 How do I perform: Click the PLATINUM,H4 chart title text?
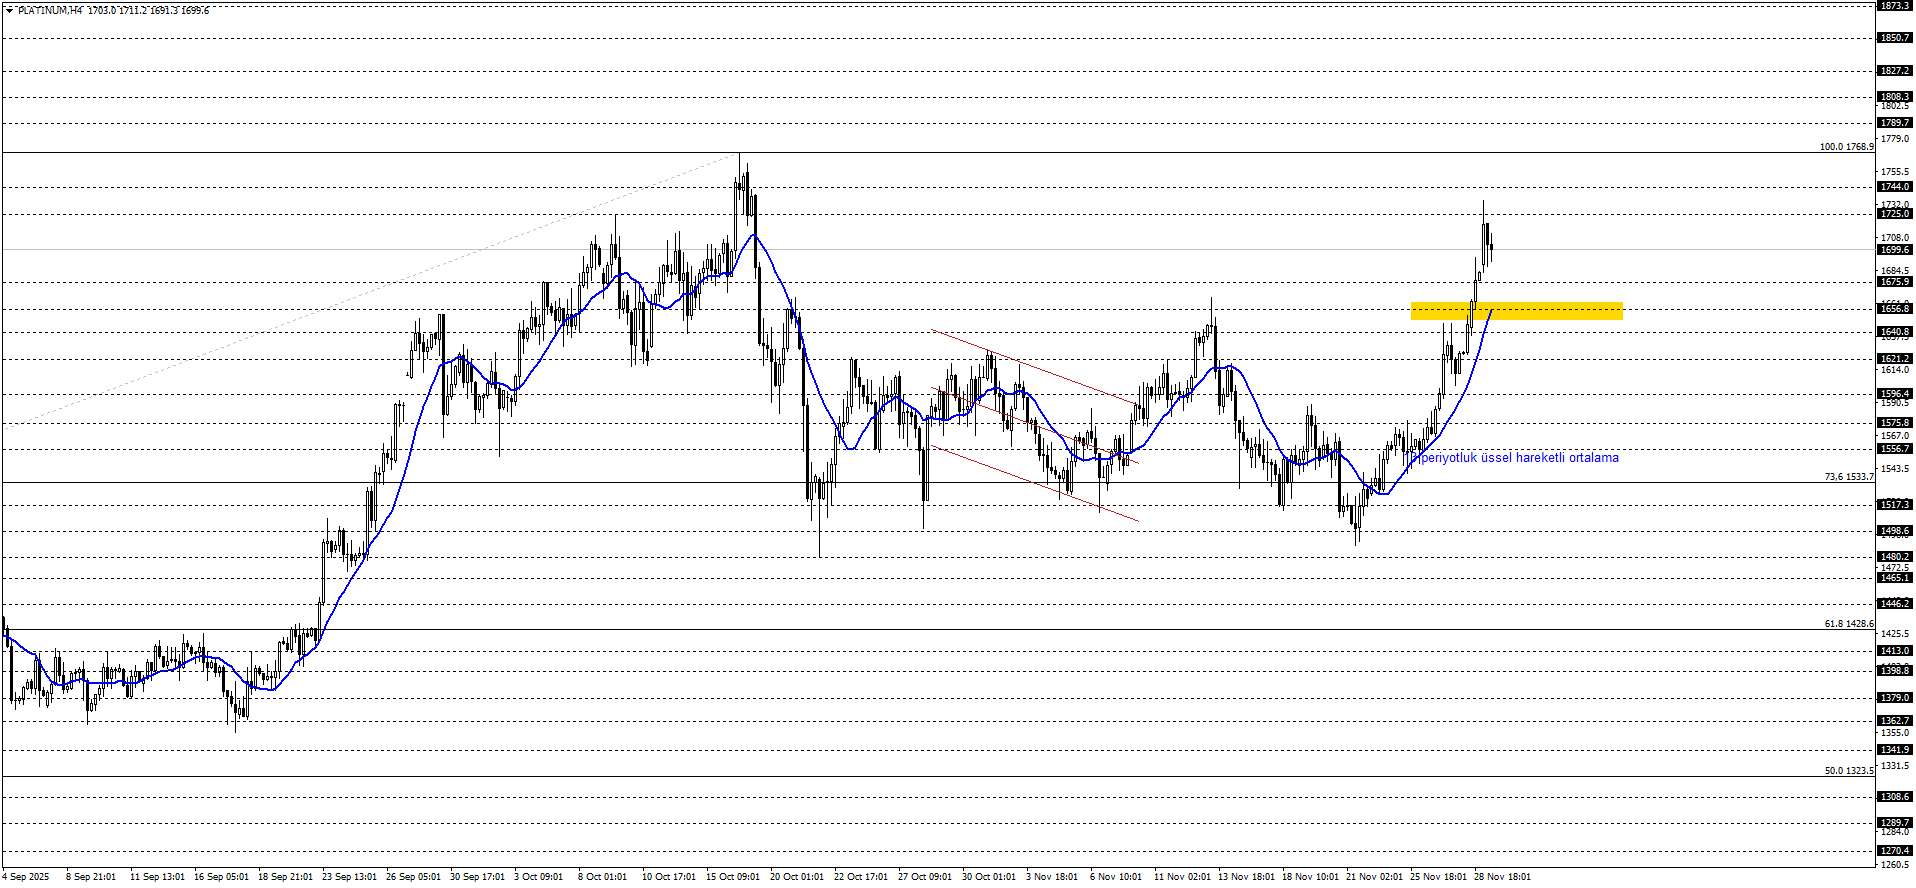click(50, 10)
